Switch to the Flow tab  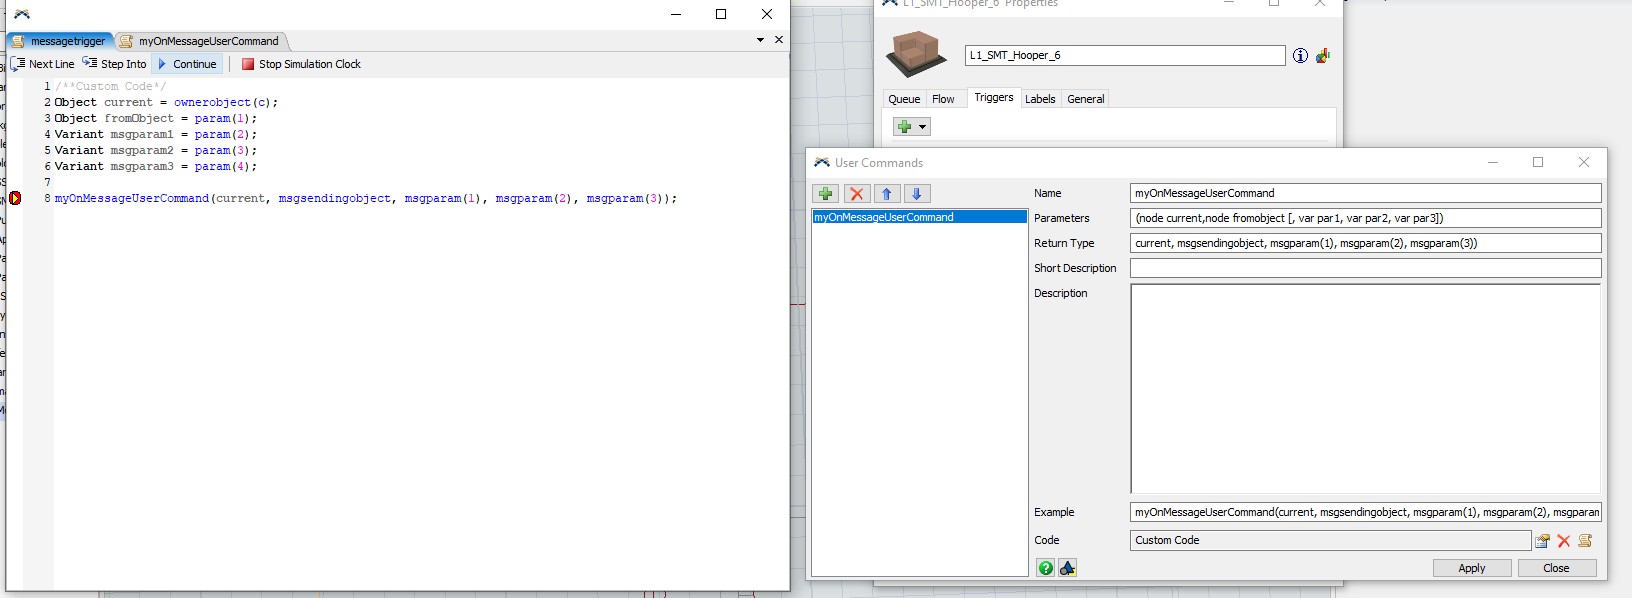point(943,99)
